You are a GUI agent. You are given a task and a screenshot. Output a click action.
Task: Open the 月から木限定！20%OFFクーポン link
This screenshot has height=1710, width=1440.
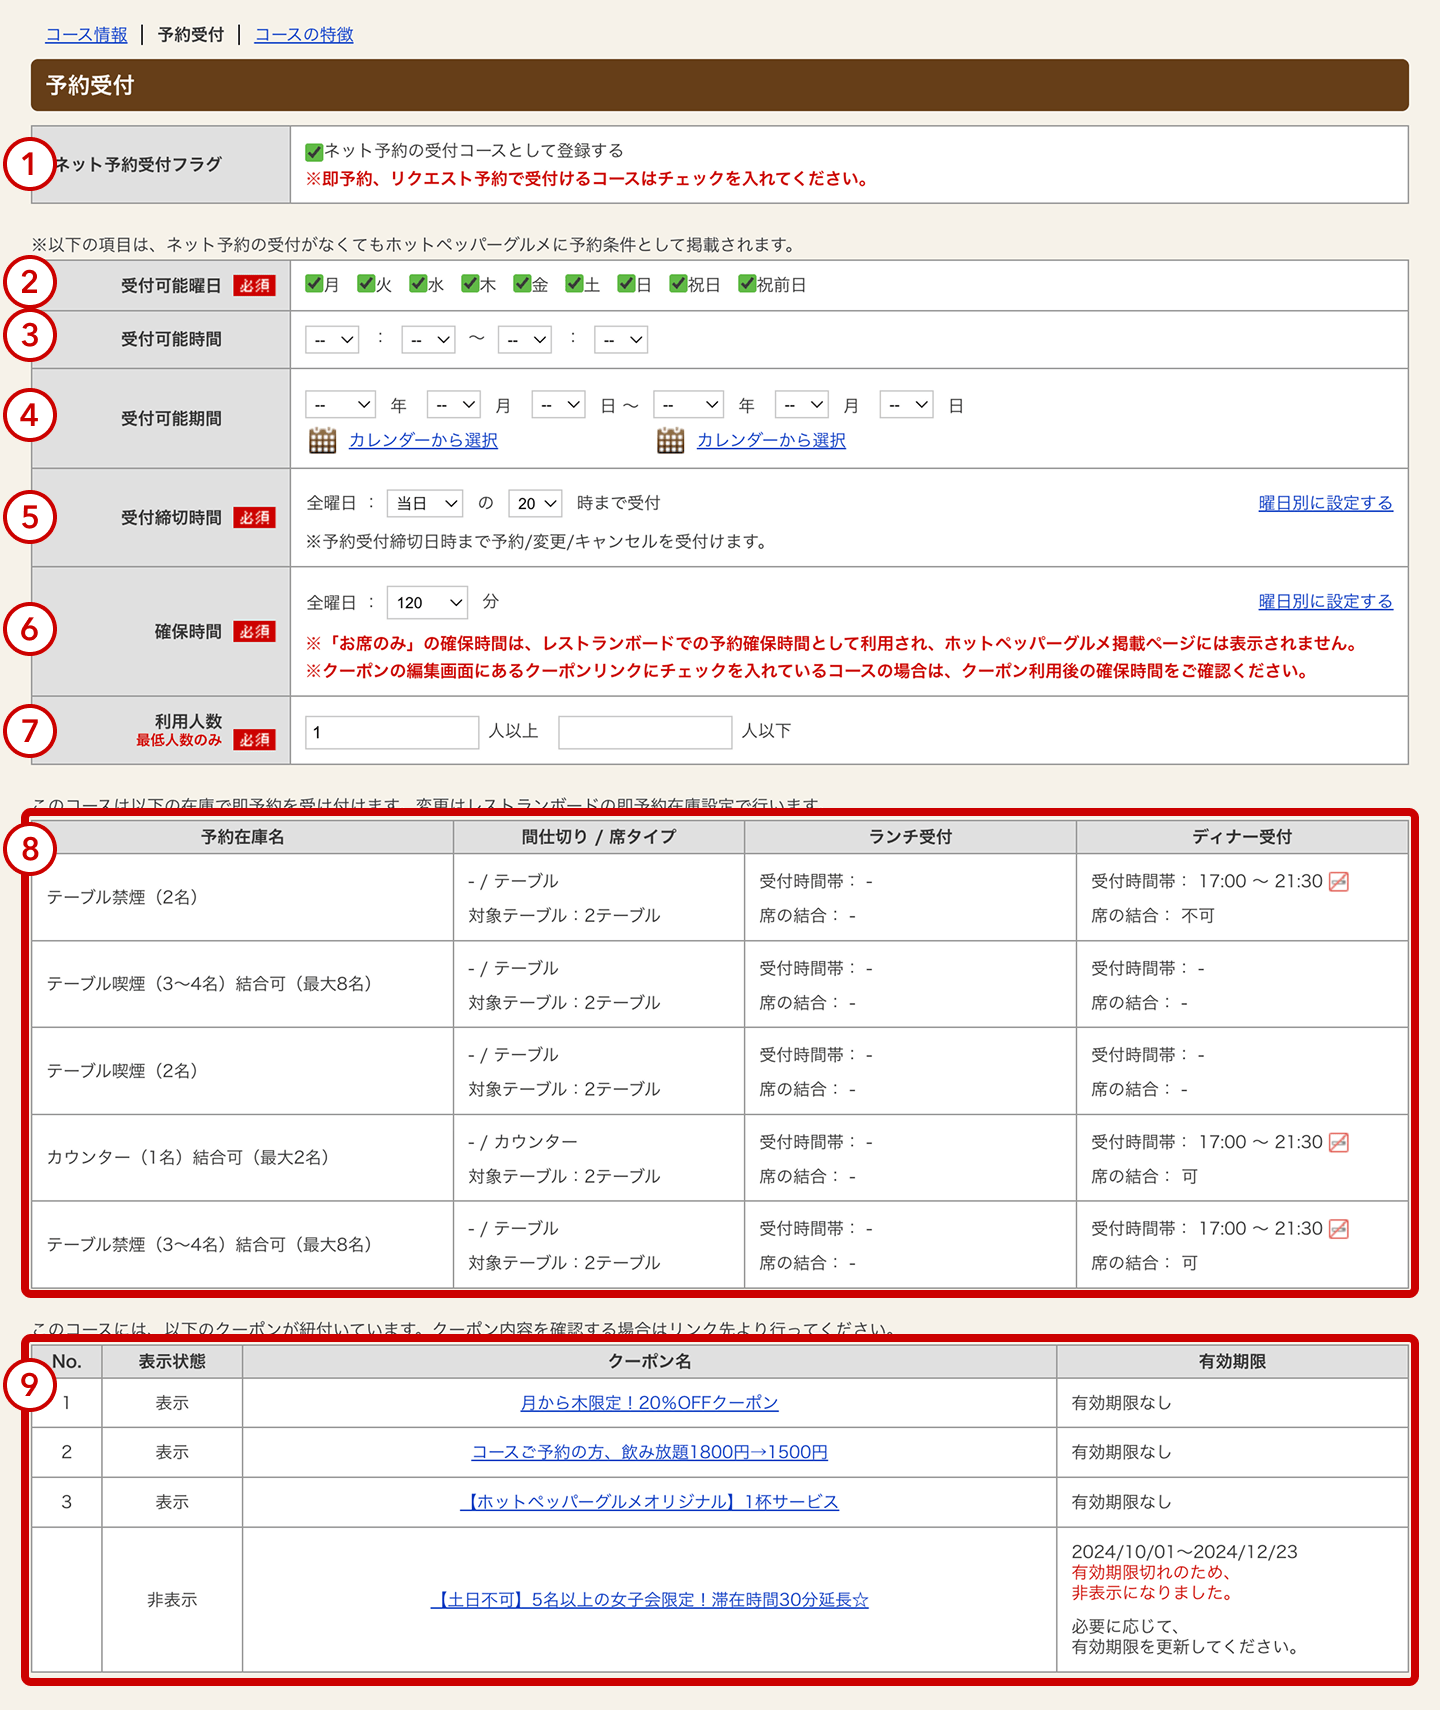649,1403
